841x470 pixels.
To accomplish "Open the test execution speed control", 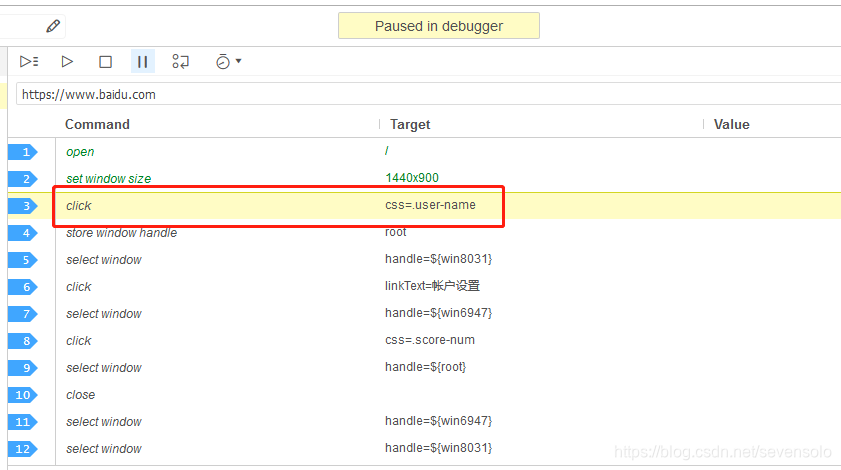I will point(223,62).
